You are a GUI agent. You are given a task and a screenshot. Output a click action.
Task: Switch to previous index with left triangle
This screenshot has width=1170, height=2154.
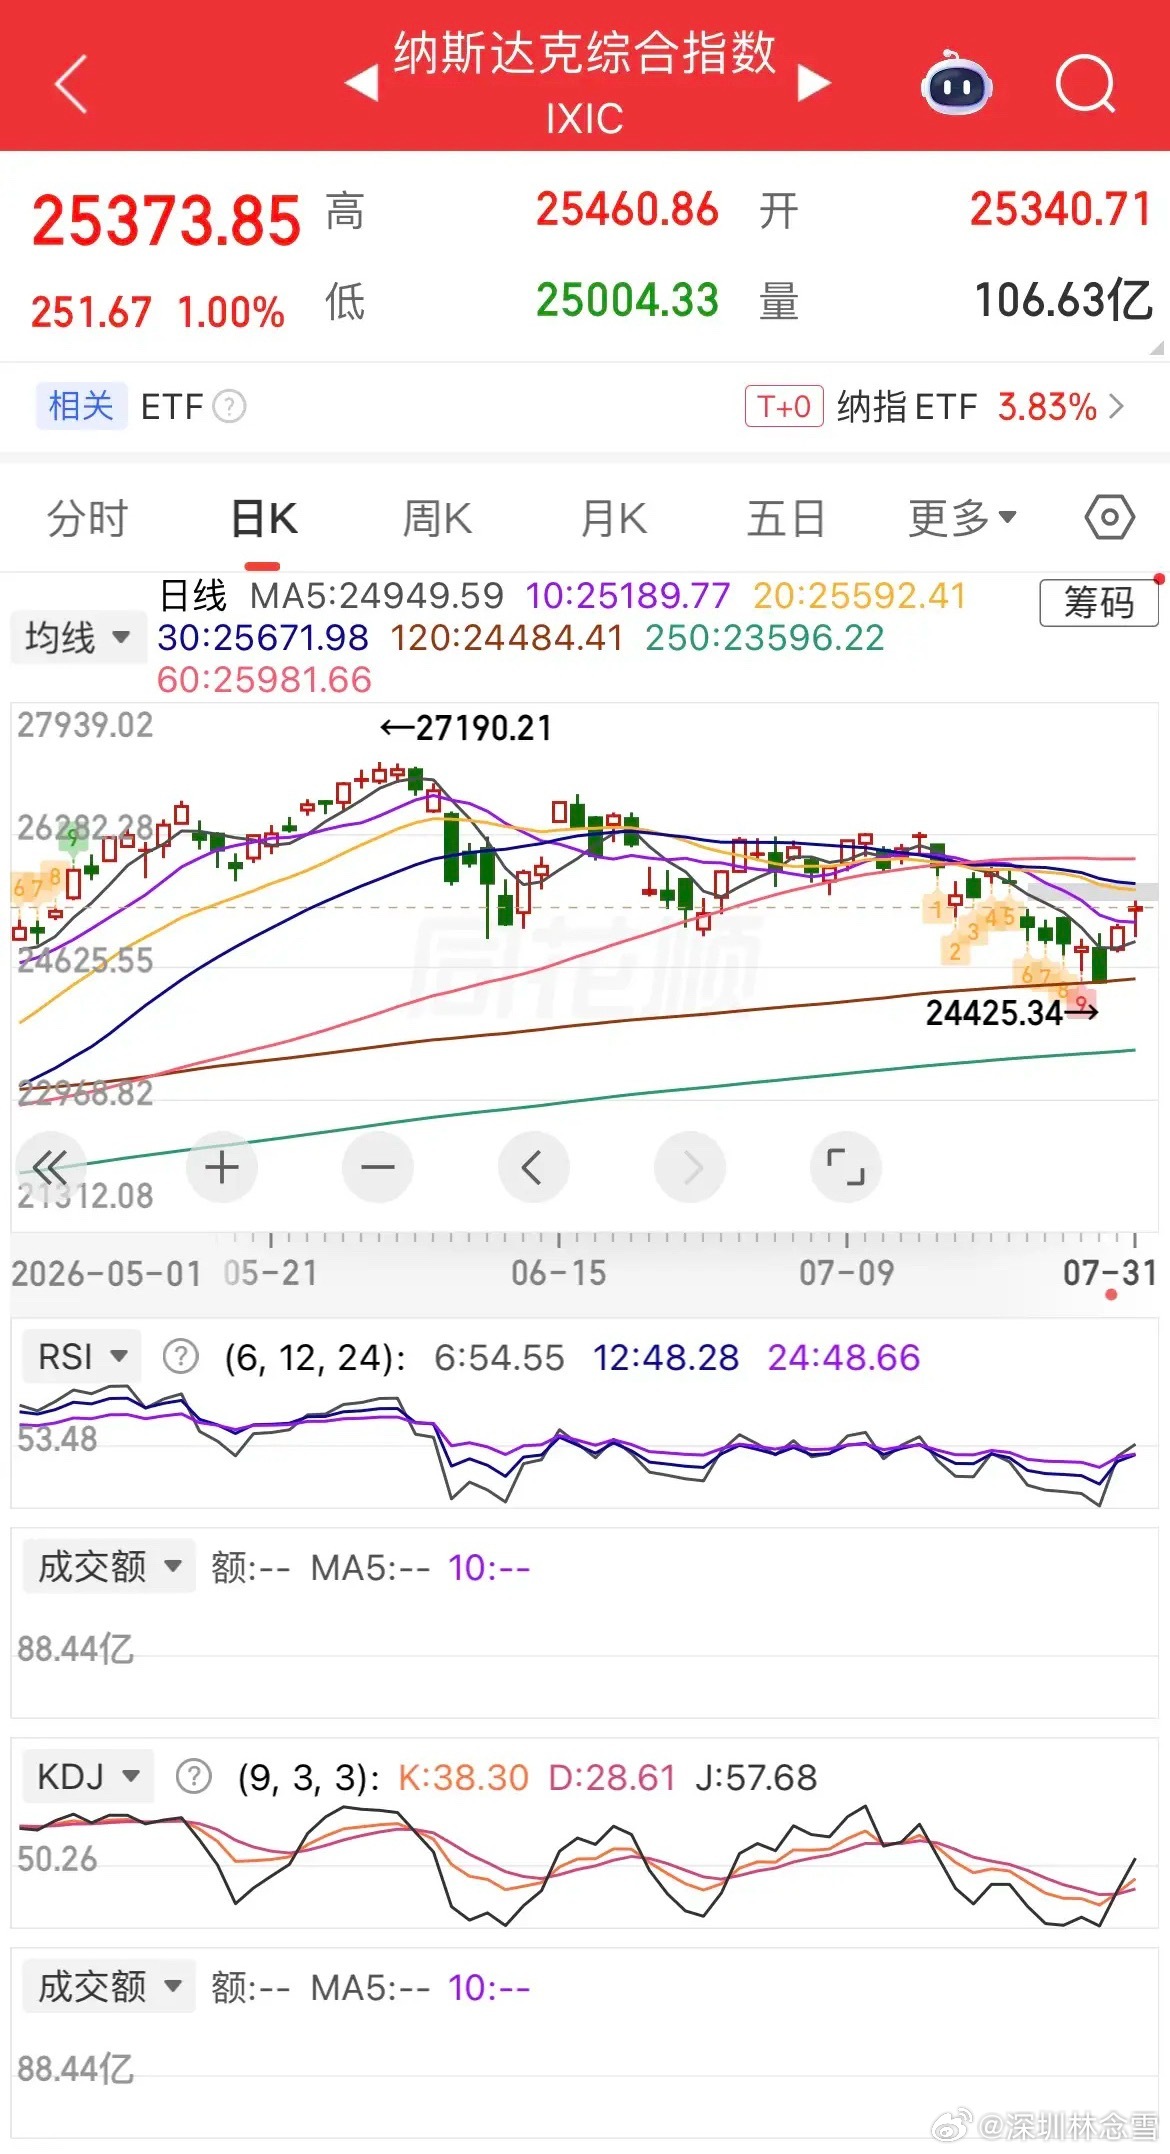point(362,83)
